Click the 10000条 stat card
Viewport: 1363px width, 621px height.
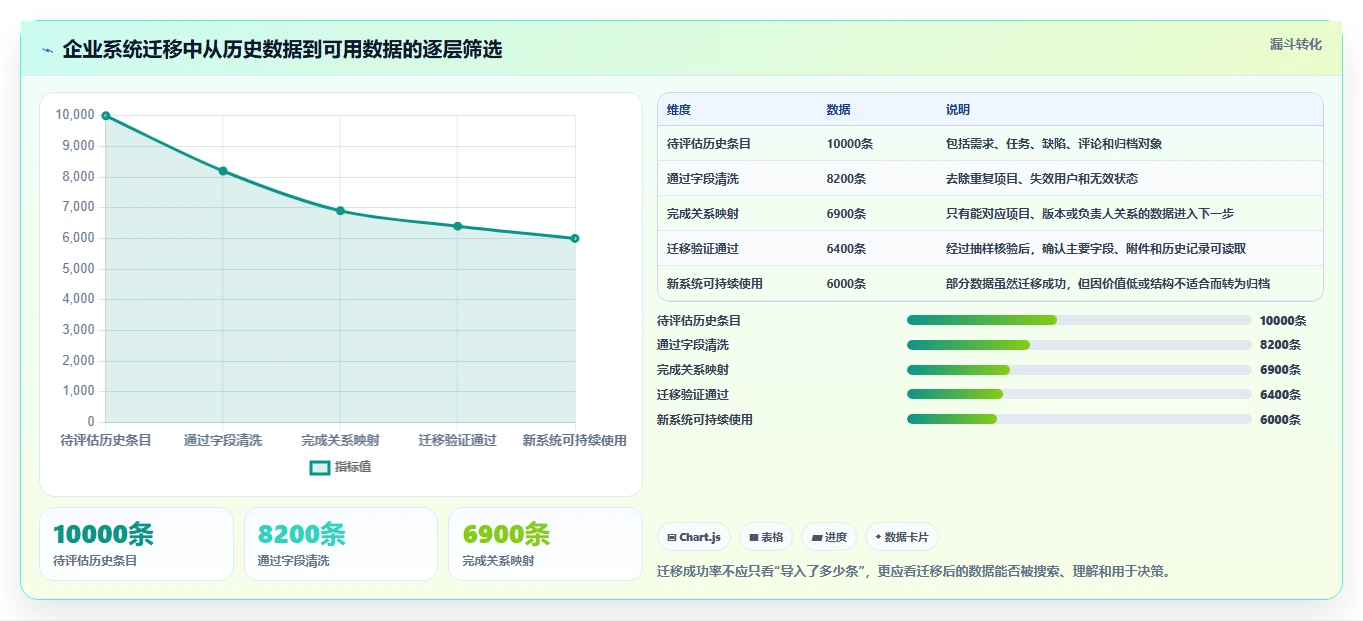click(x=136, y=544)
